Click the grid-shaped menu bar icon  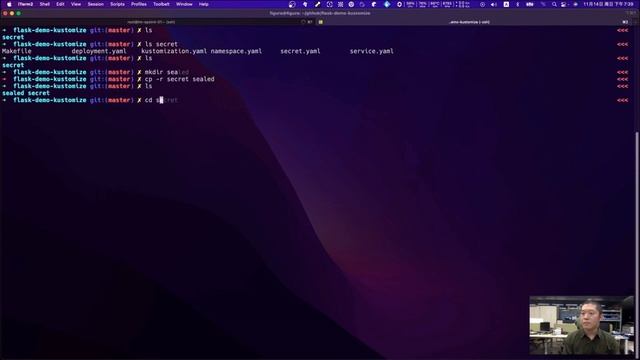[x=340, y=4]
